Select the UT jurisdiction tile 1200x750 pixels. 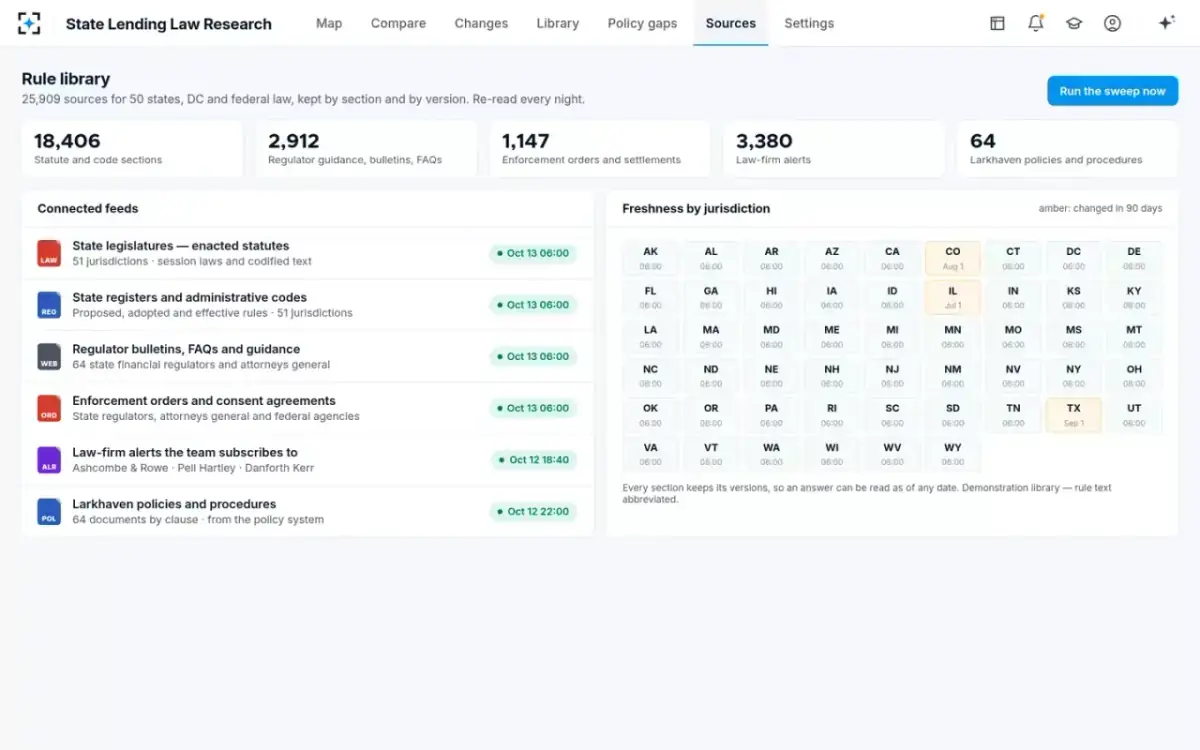[x=1134, y=415]
